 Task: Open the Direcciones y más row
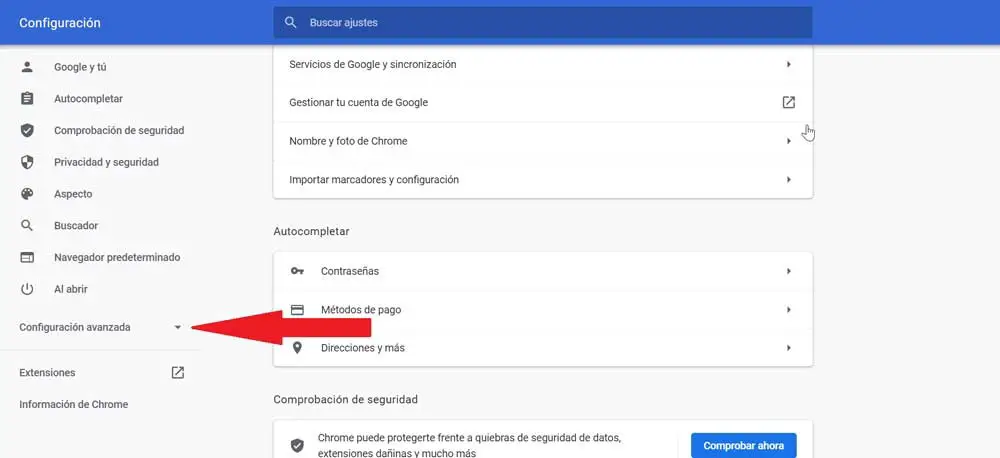(542, 348)
